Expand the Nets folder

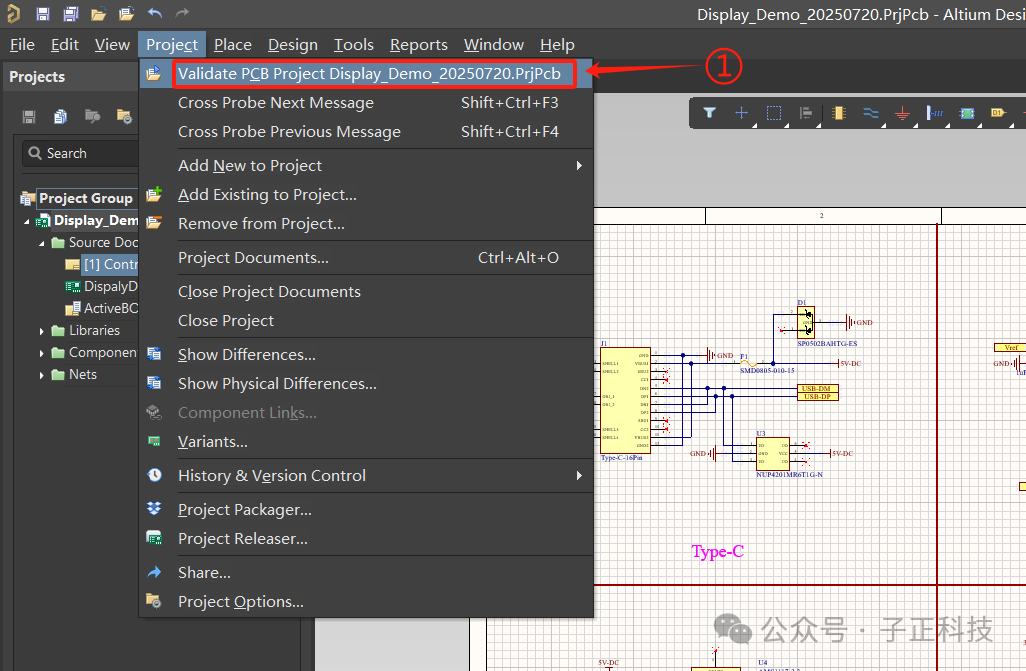tap(42, 375)
